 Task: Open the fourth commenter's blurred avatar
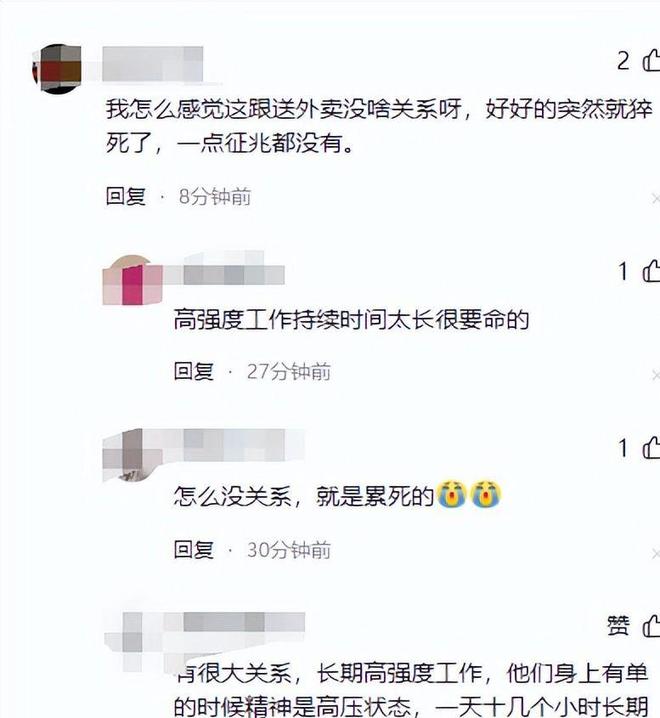[x=133, y=641]
